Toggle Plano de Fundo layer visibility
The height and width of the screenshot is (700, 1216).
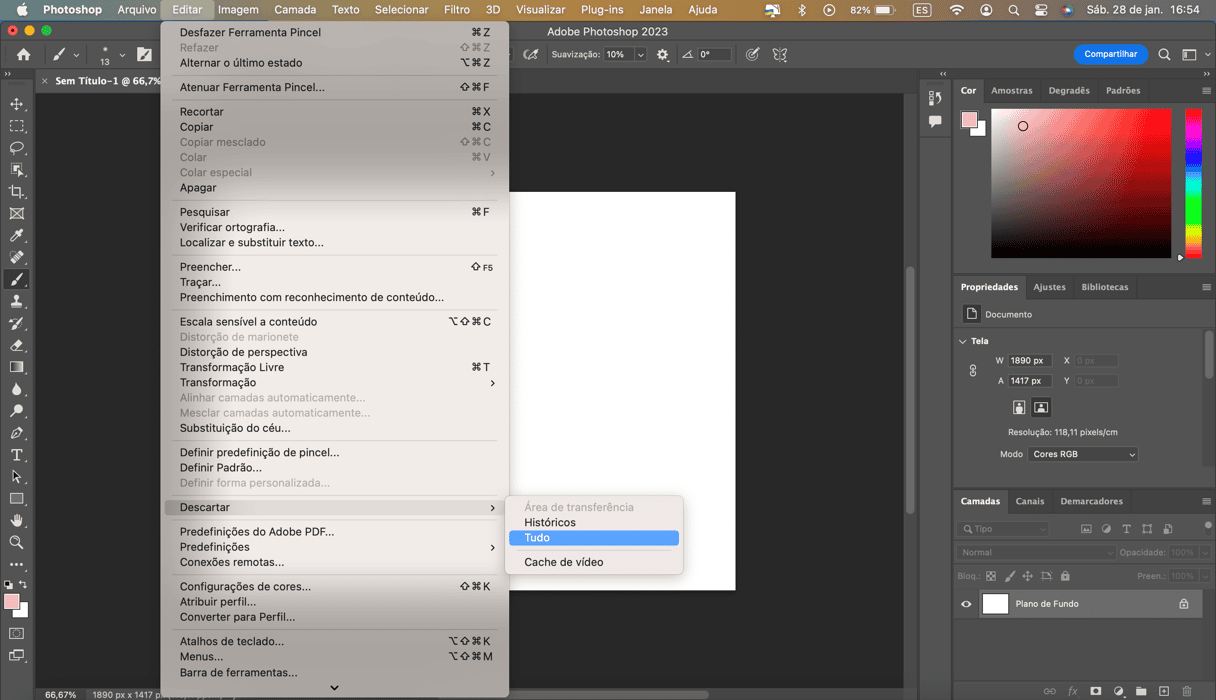[x=966, y=604]
